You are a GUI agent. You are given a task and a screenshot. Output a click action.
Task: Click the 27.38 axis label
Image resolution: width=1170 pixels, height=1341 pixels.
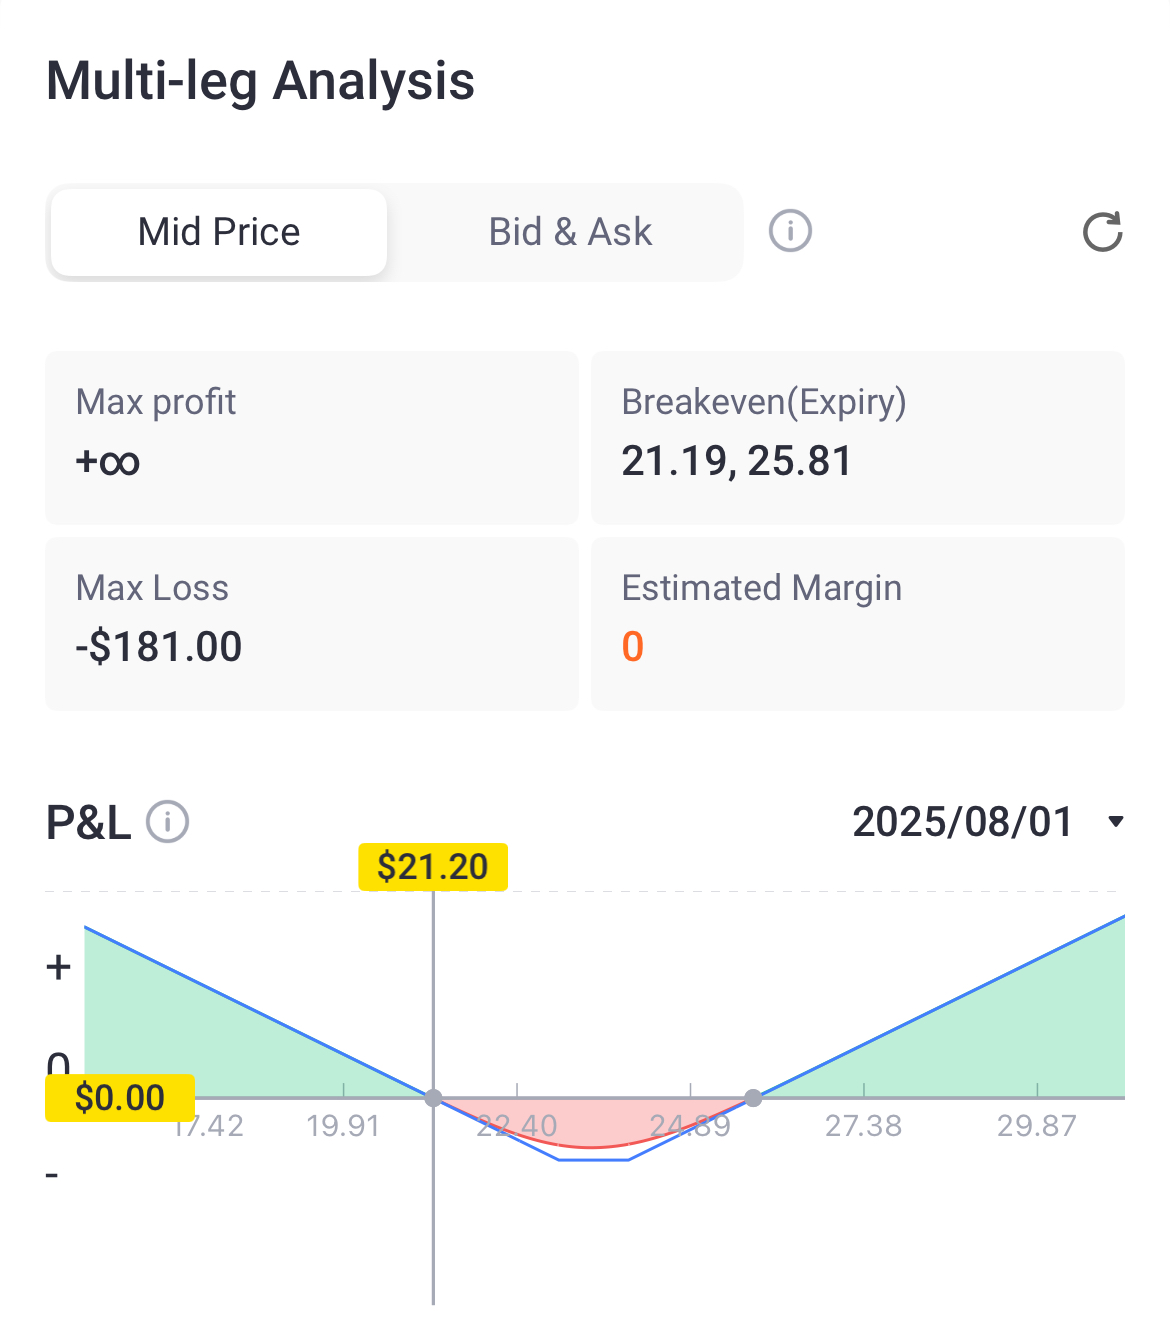[863, 1126]
